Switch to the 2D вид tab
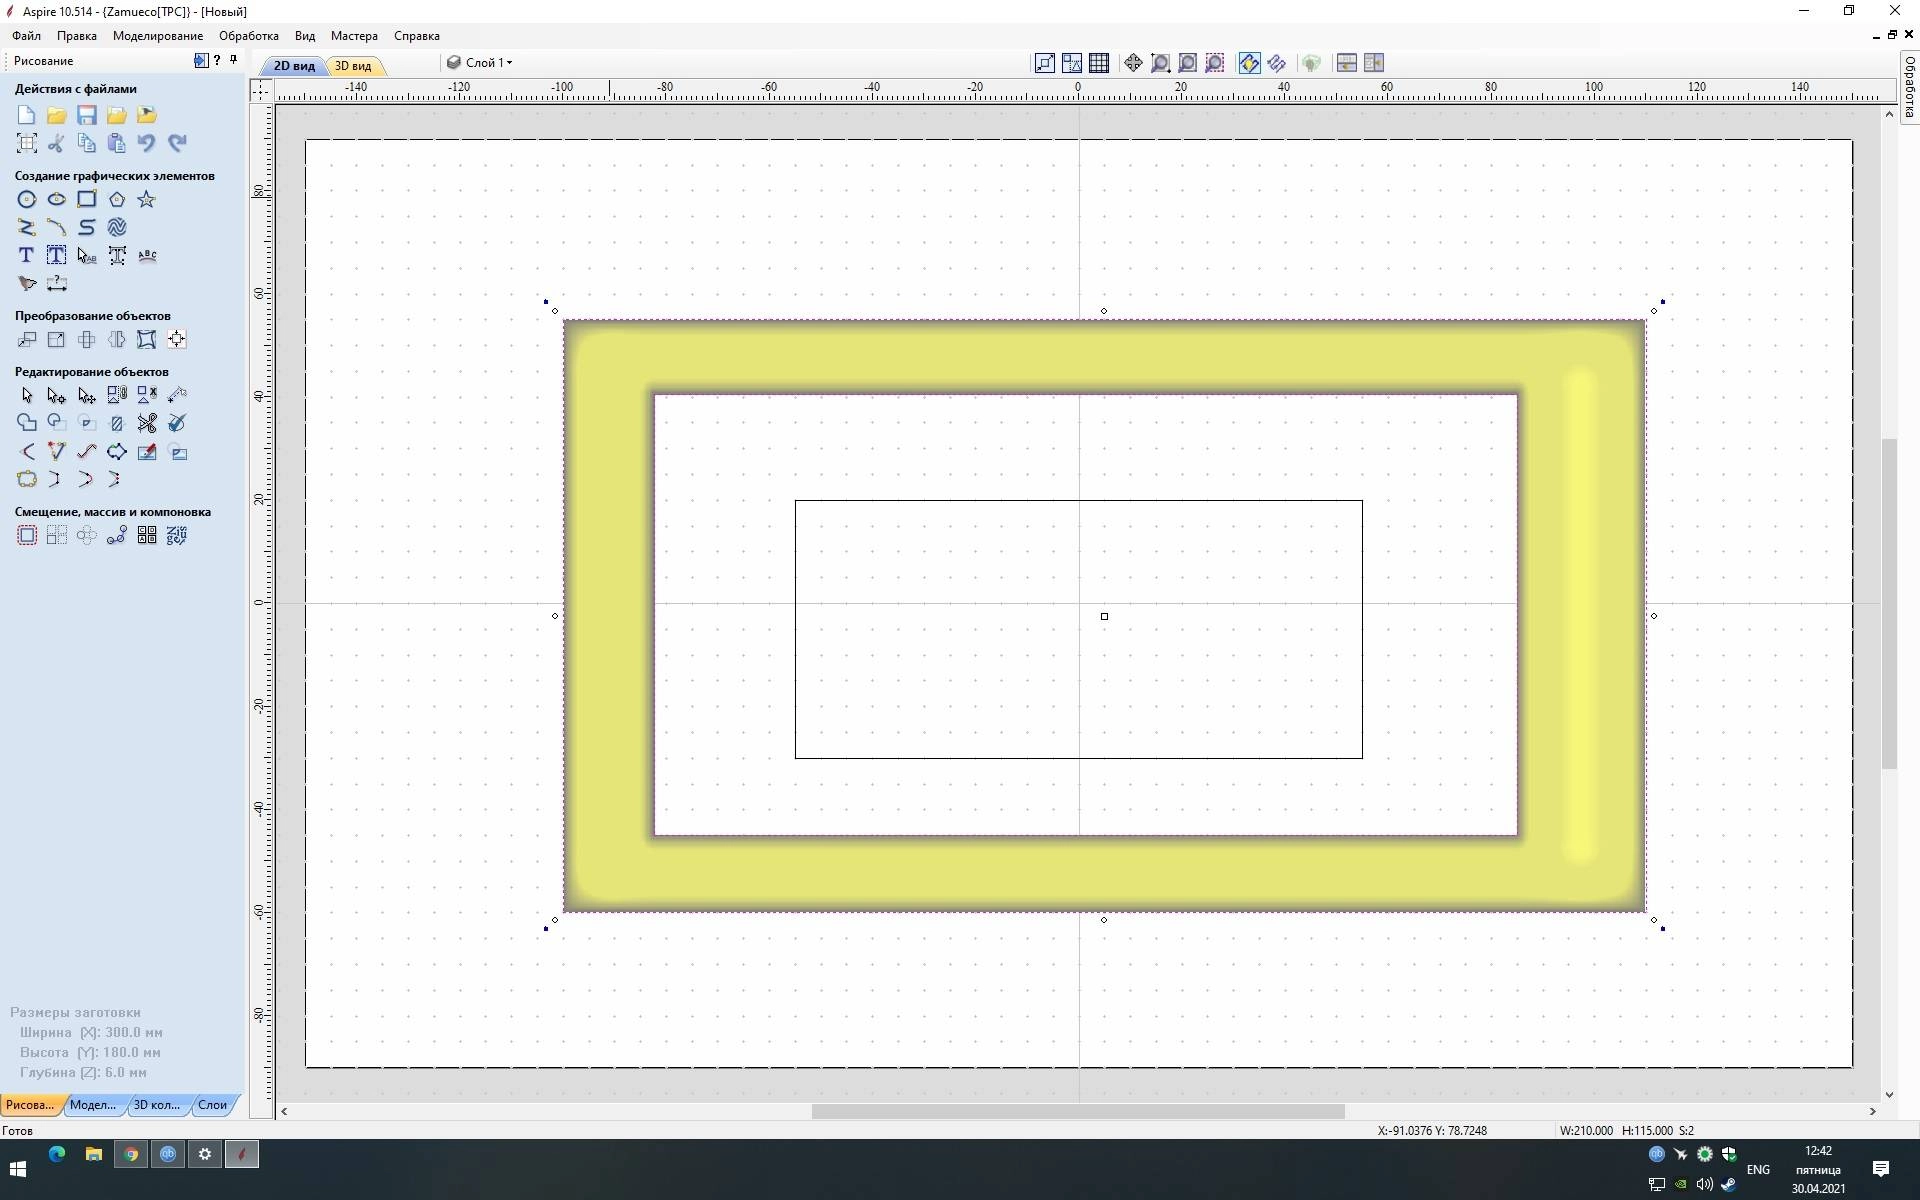 pyautogui.click(x=294, y=66)
